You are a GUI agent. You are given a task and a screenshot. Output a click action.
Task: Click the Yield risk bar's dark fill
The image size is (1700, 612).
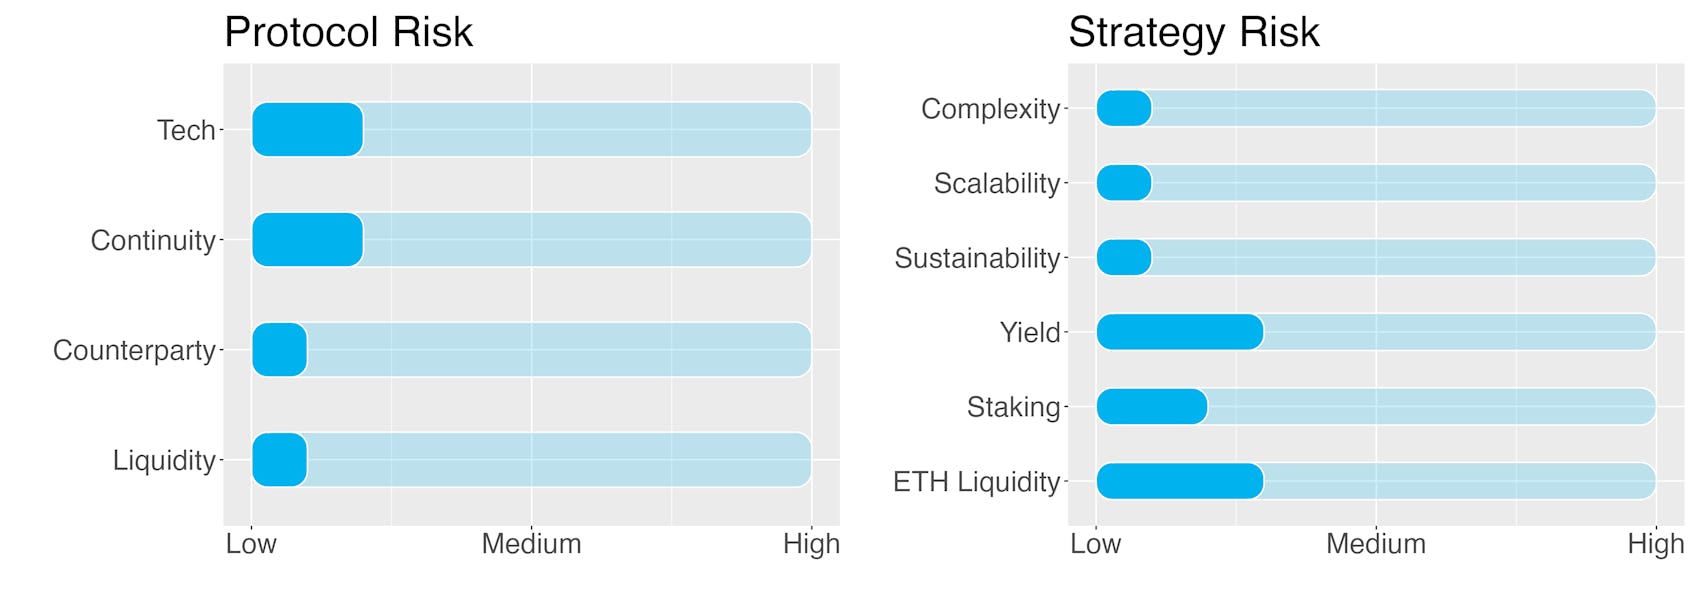coord(1180,332)
